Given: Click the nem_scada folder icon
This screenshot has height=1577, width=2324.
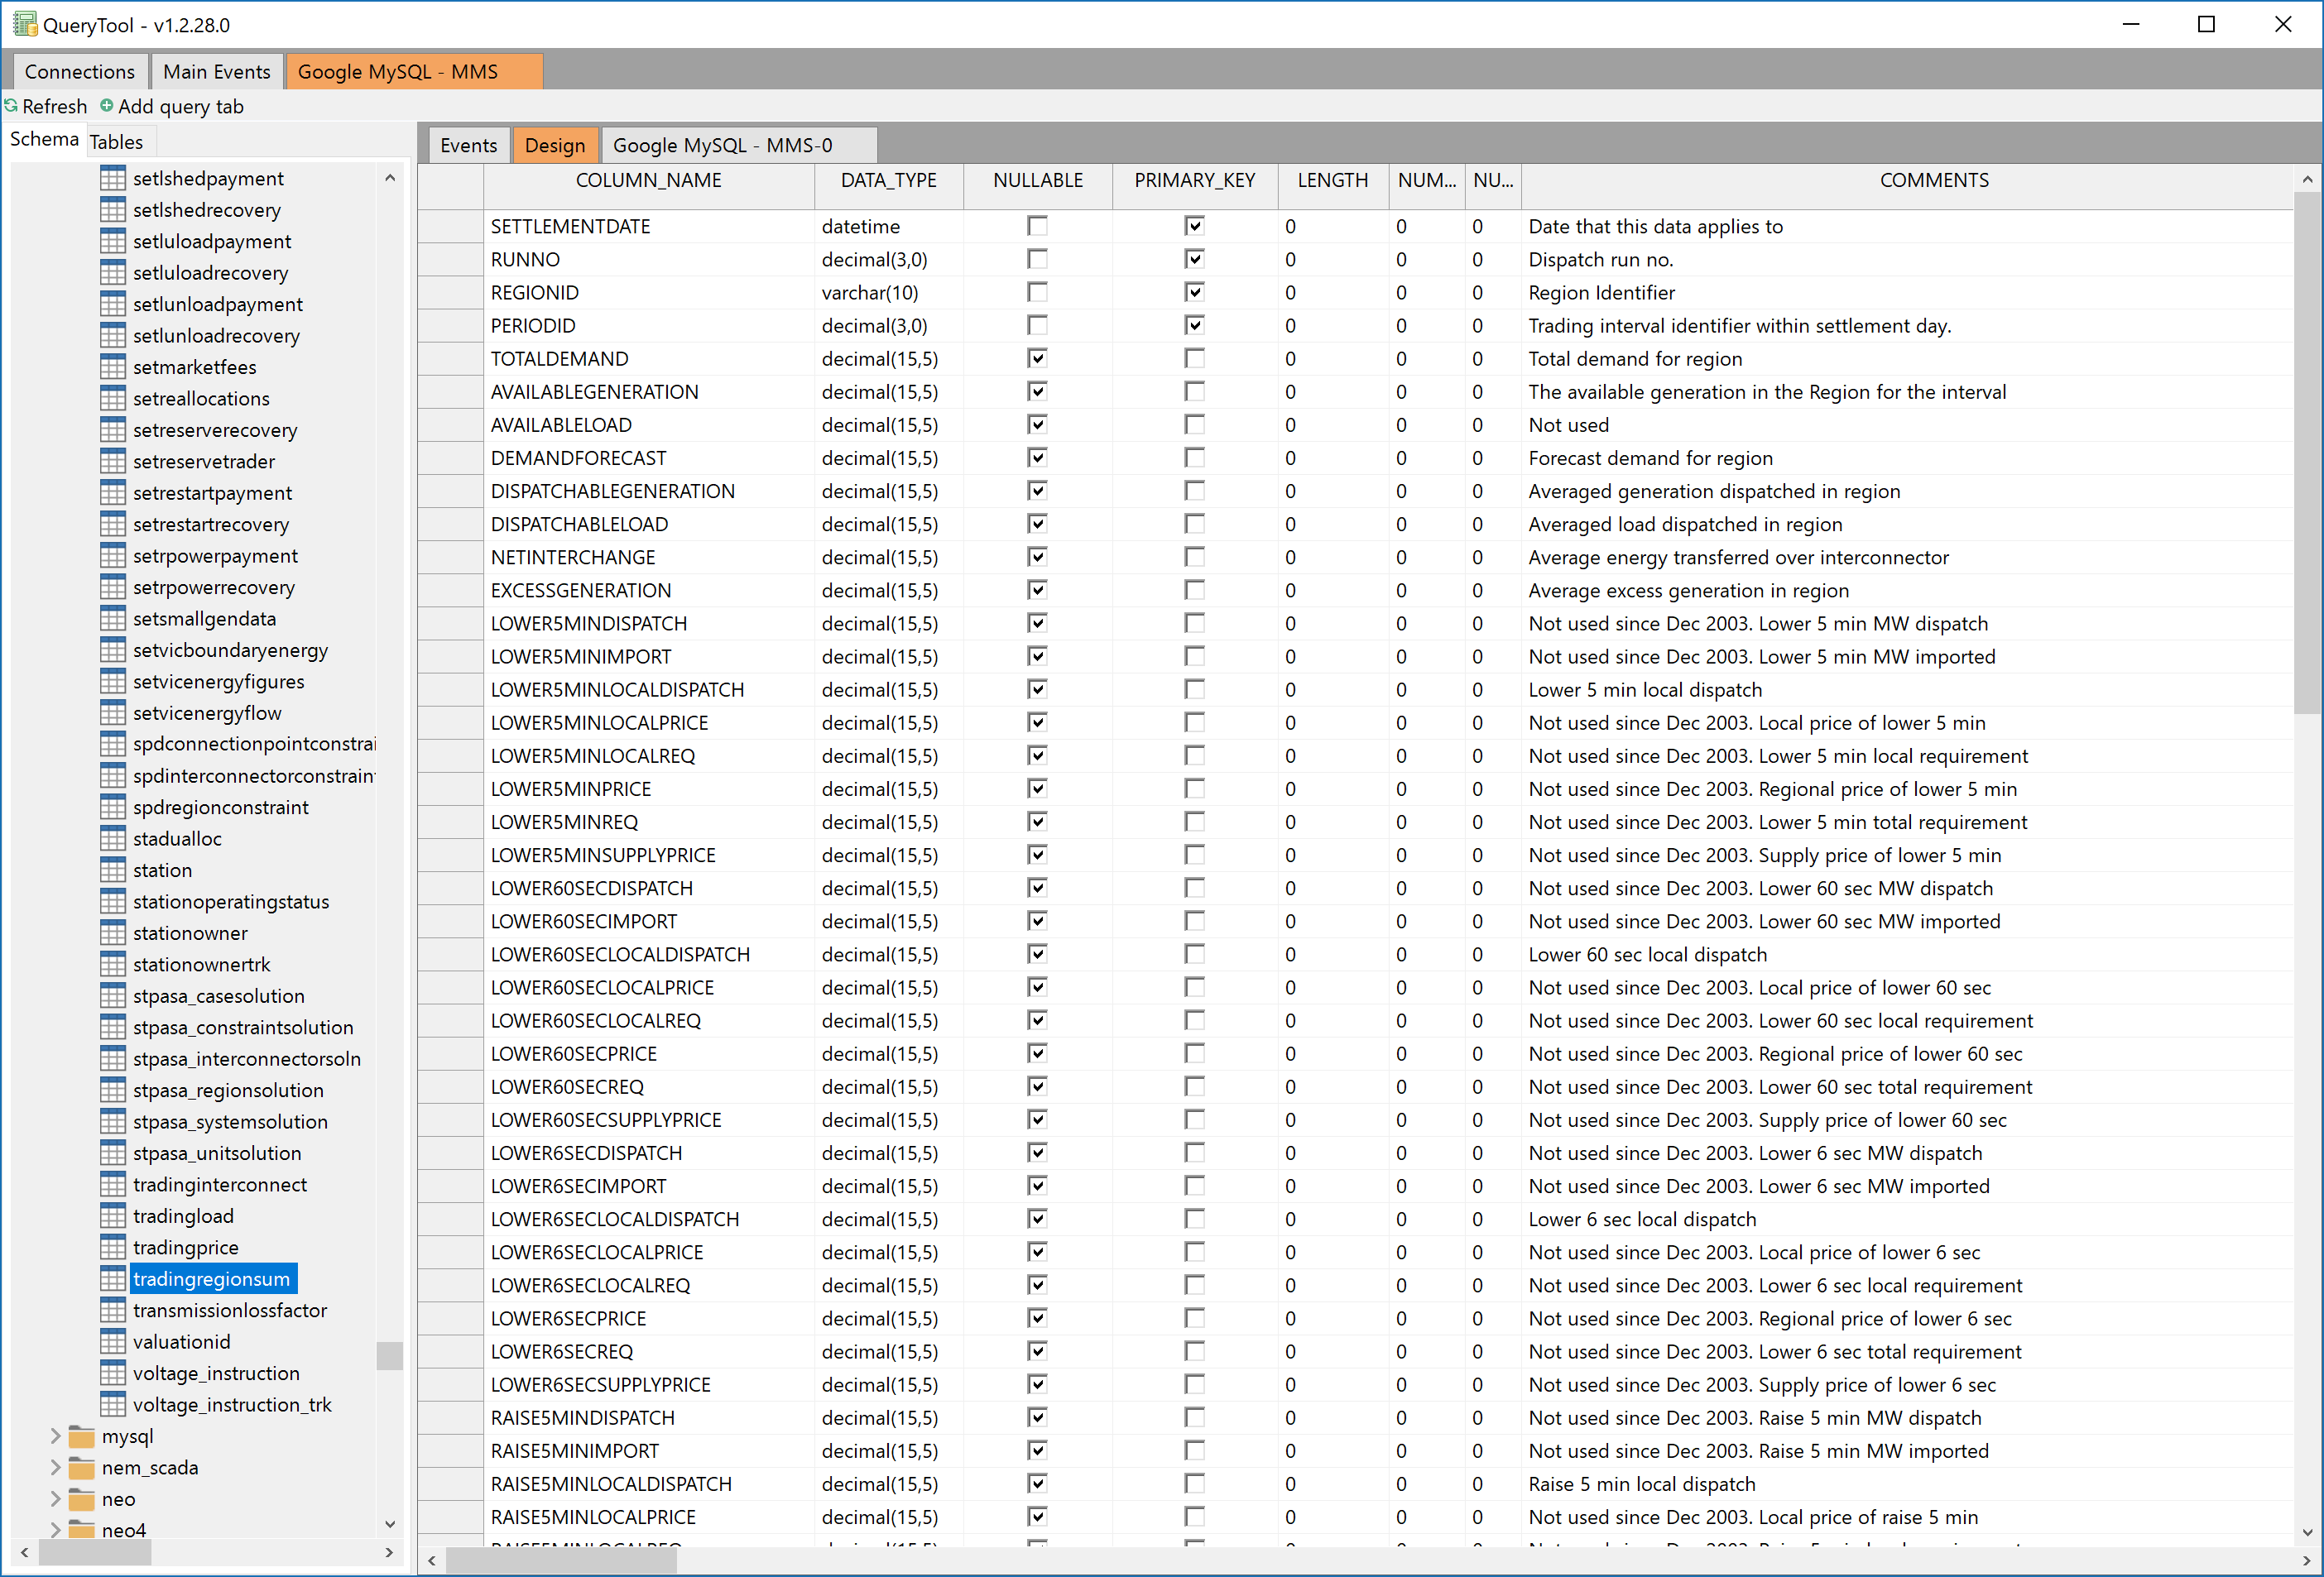Looking at the screenshot, I should [82, 1468].
